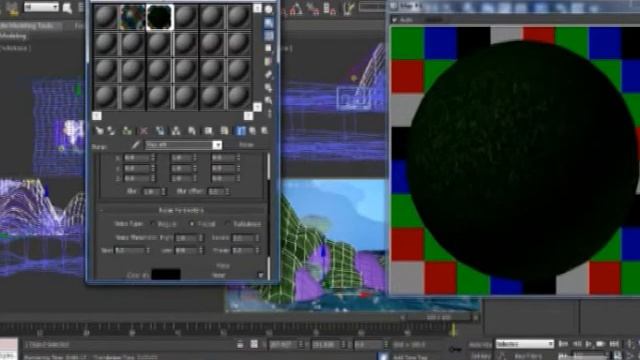
Task: Click Material ID Channel icon
Action: click(208, 131)
